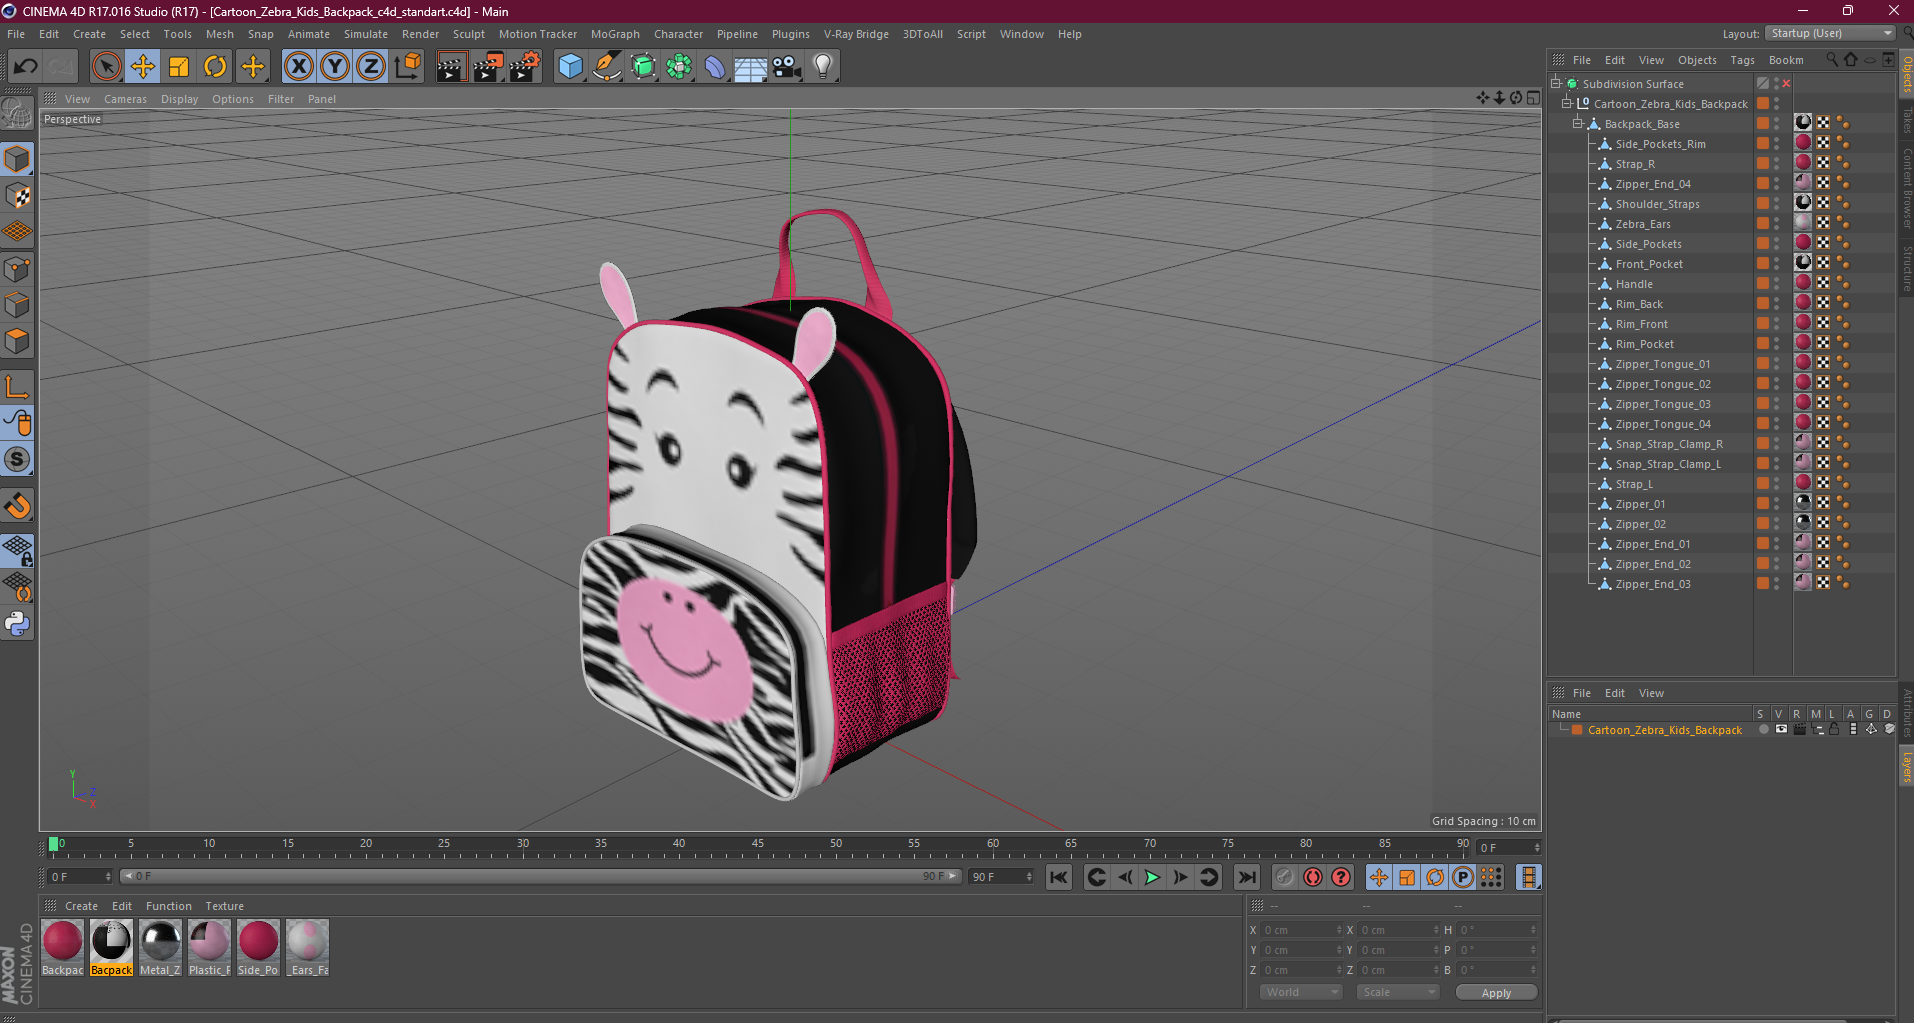1914x1023 pixels.
Task: Toggle visibility dots for Strap_L
Action: pos(1777,484)
